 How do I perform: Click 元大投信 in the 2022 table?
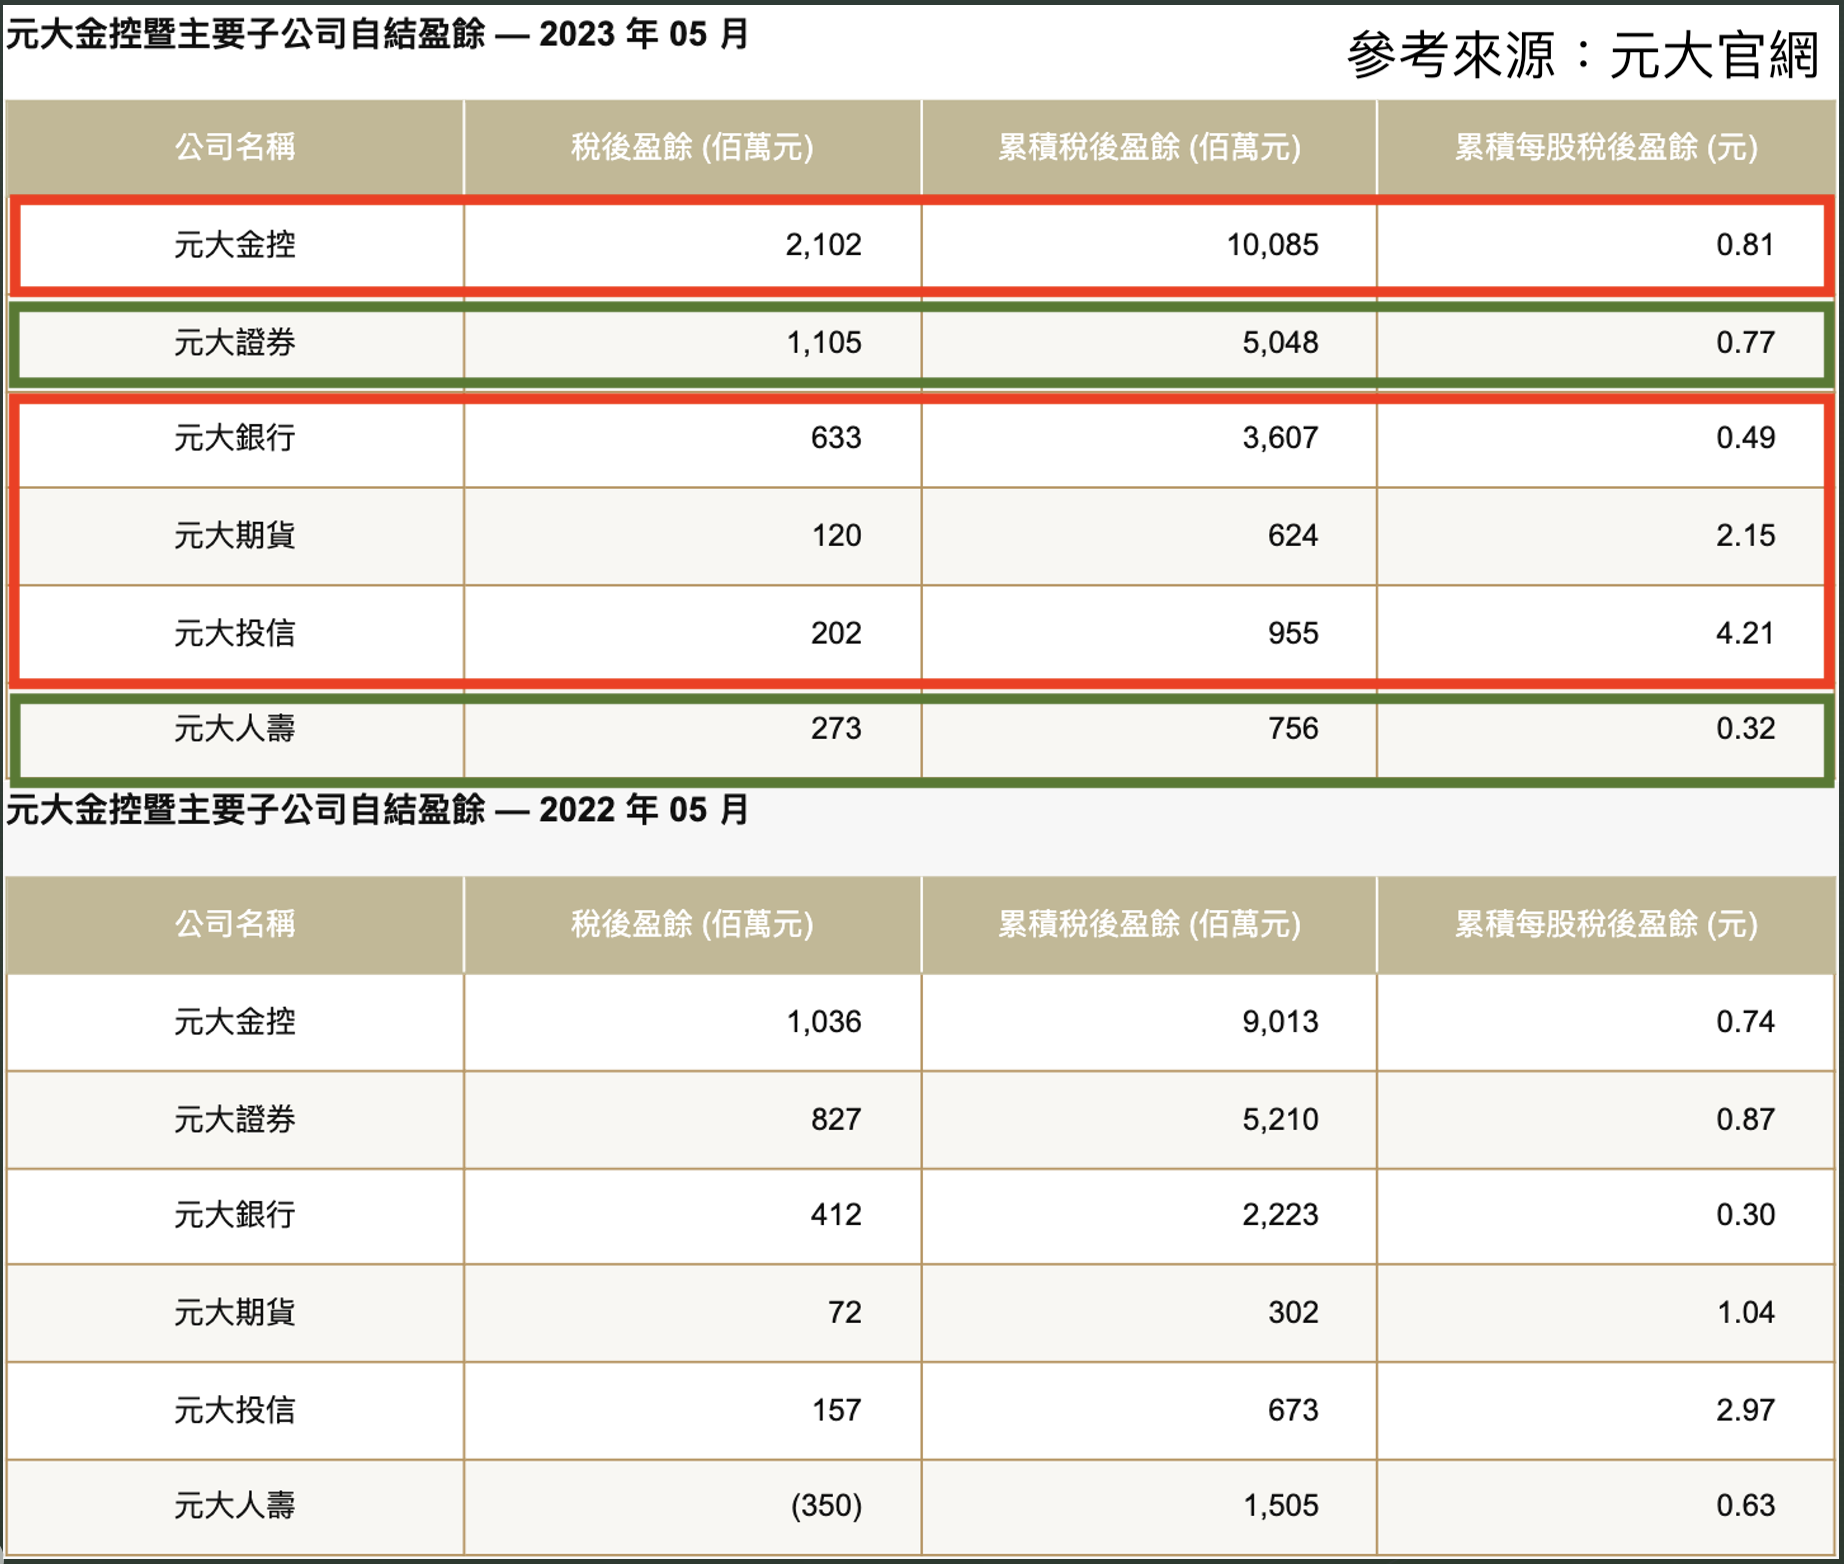coord(235,1410)
